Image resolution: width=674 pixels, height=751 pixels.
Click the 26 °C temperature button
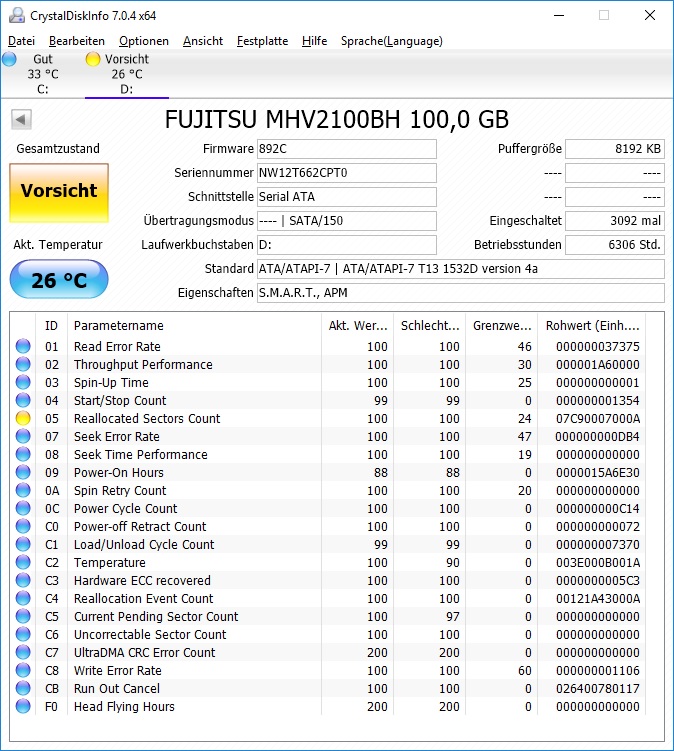[x=59, y=279]
